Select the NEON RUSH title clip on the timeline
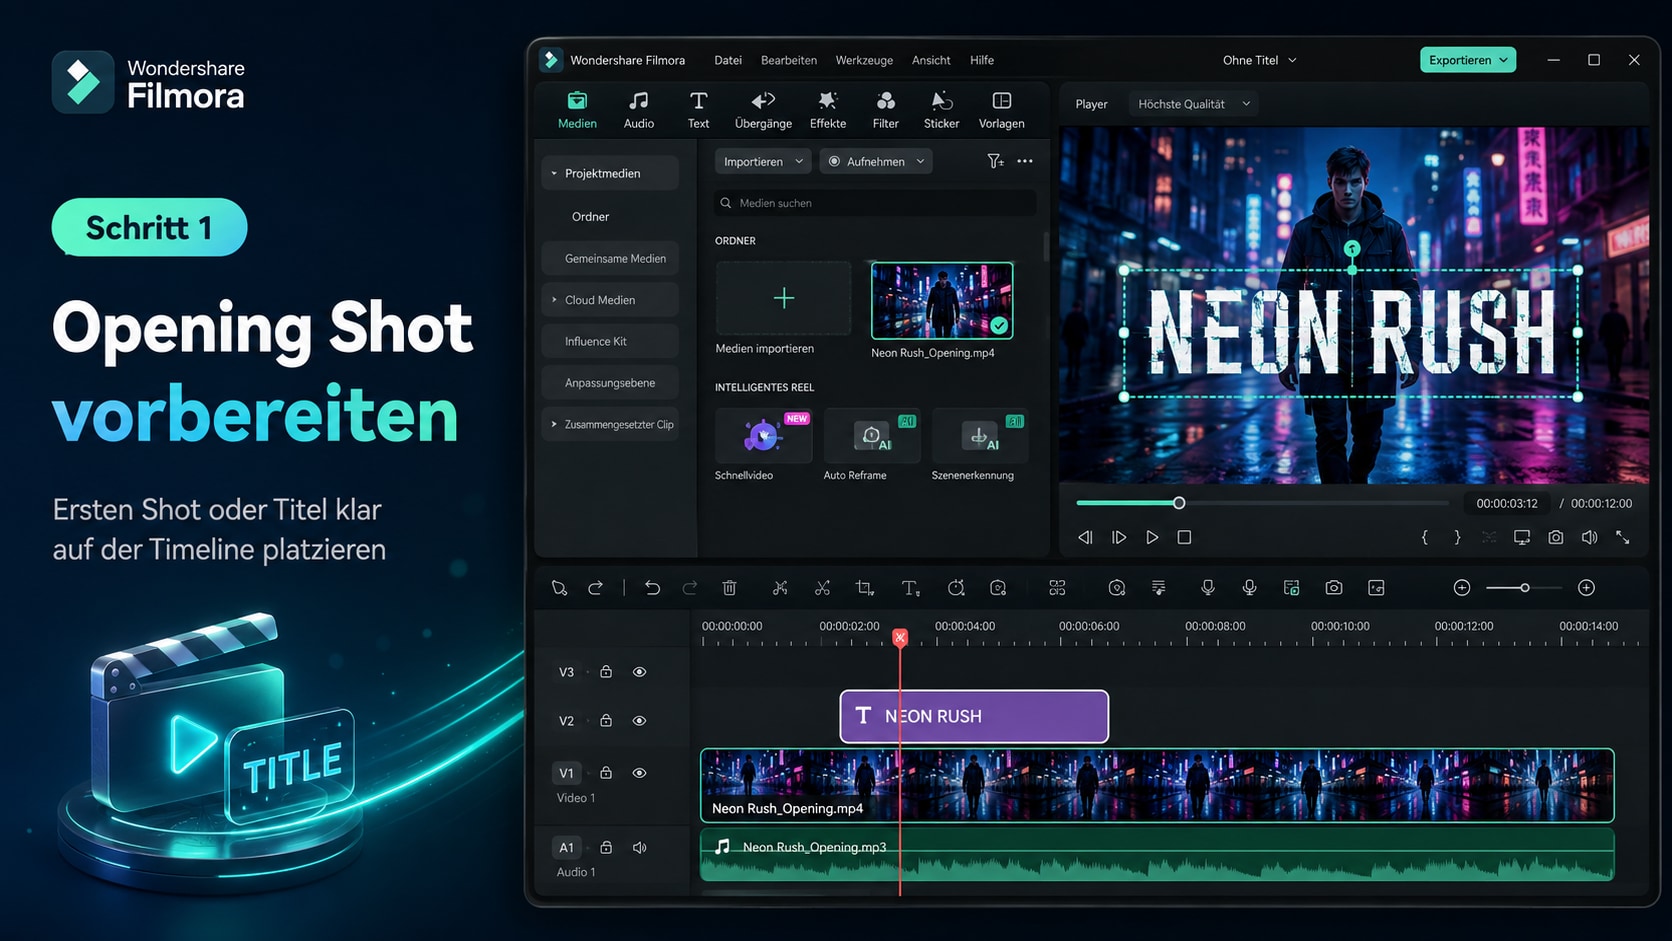This screenshot has width=1672, height=941. pos(974,716)
